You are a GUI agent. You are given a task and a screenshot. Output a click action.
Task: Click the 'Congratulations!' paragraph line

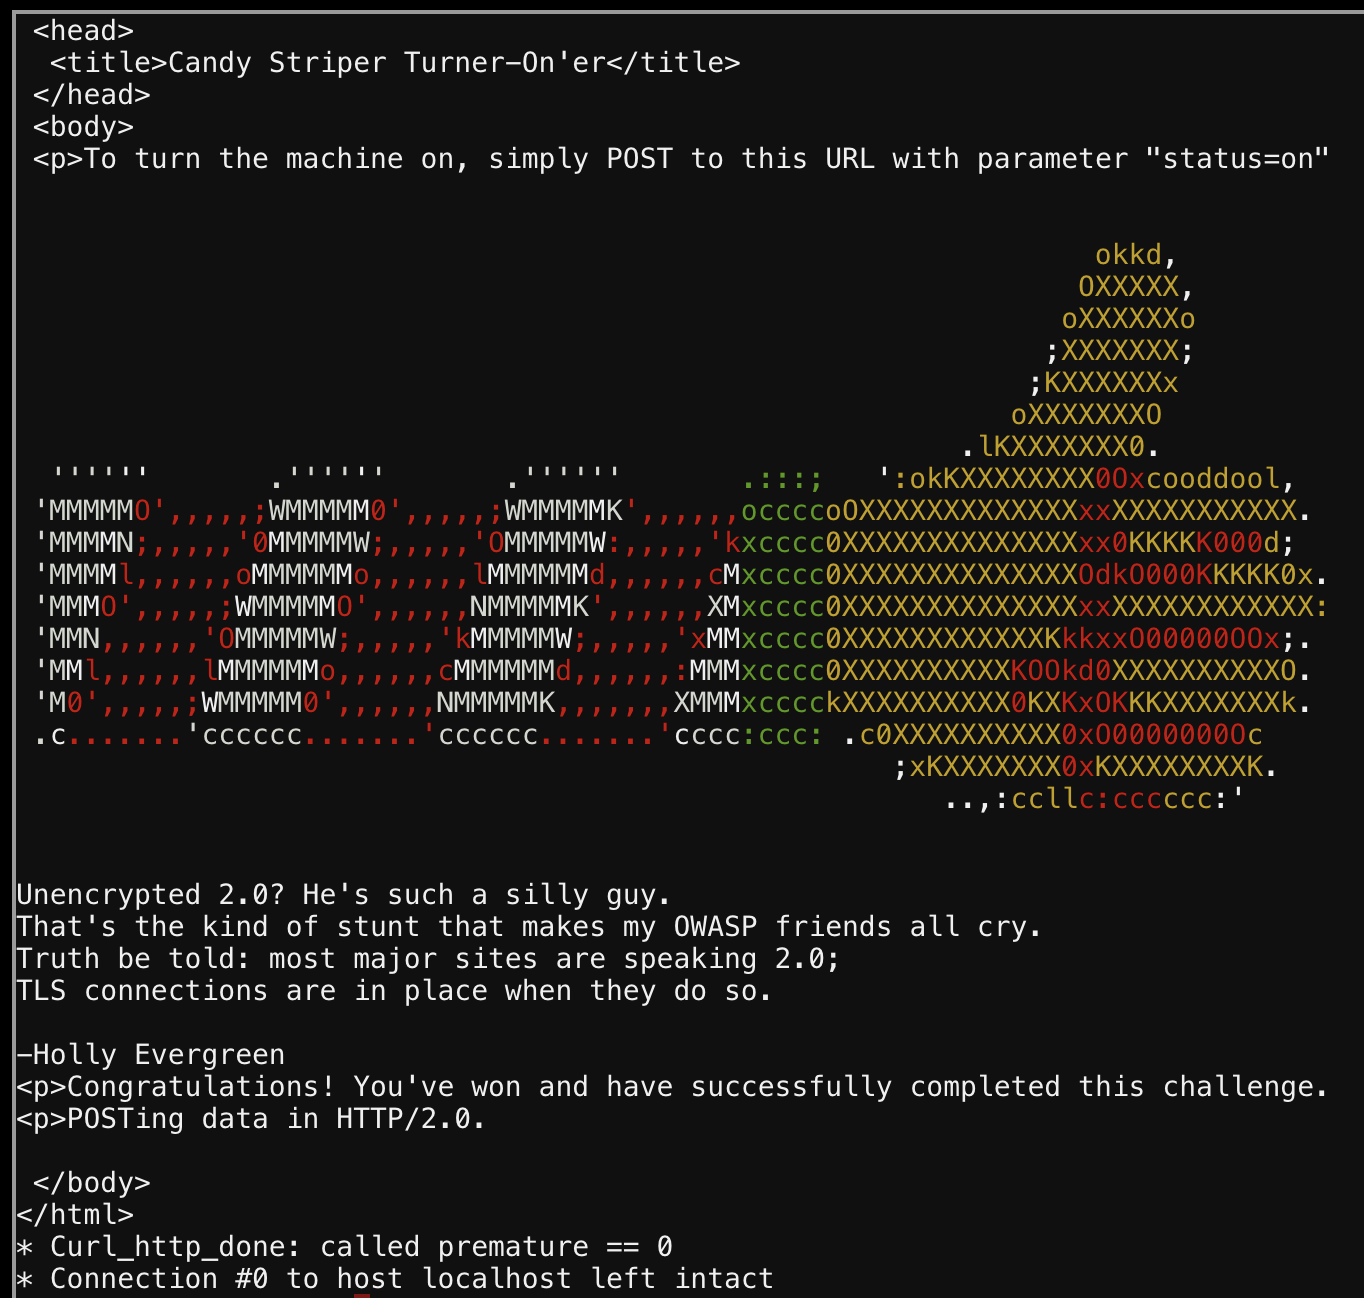pyautogui.click(x=673, y=1087)
